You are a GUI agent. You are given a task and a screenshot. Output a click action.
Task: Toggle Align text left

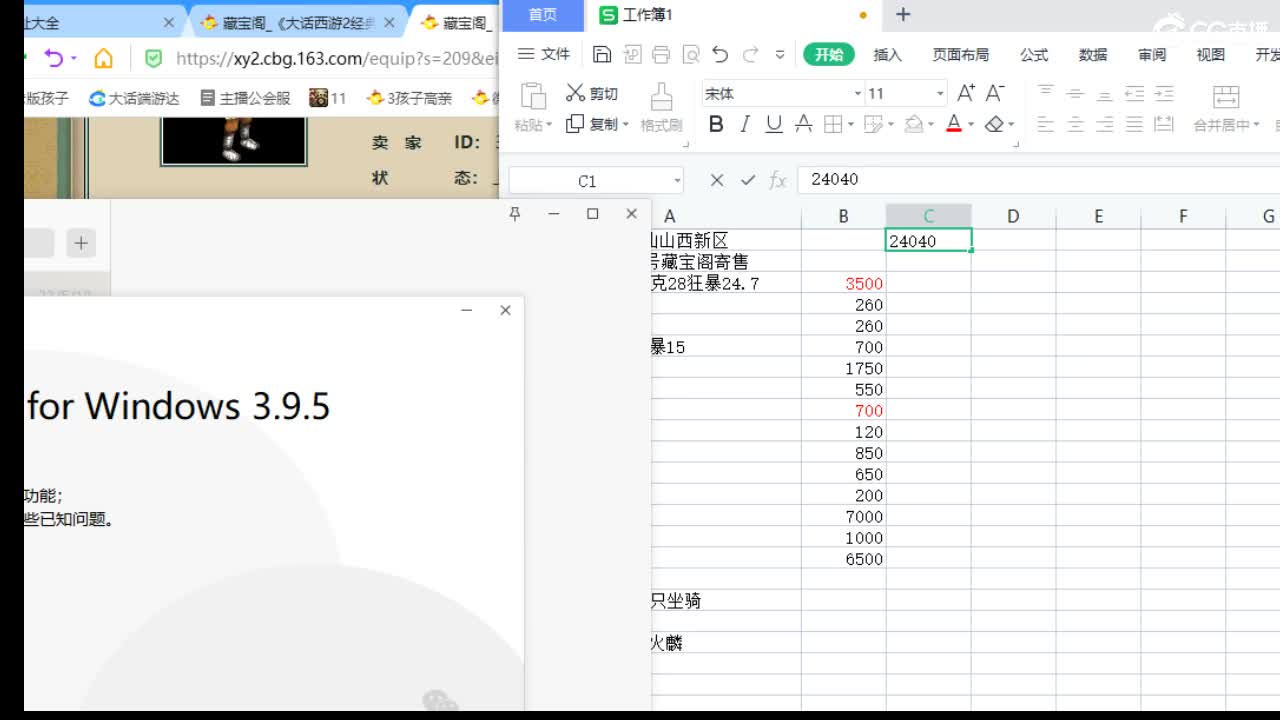click(x=1046, y=124)
